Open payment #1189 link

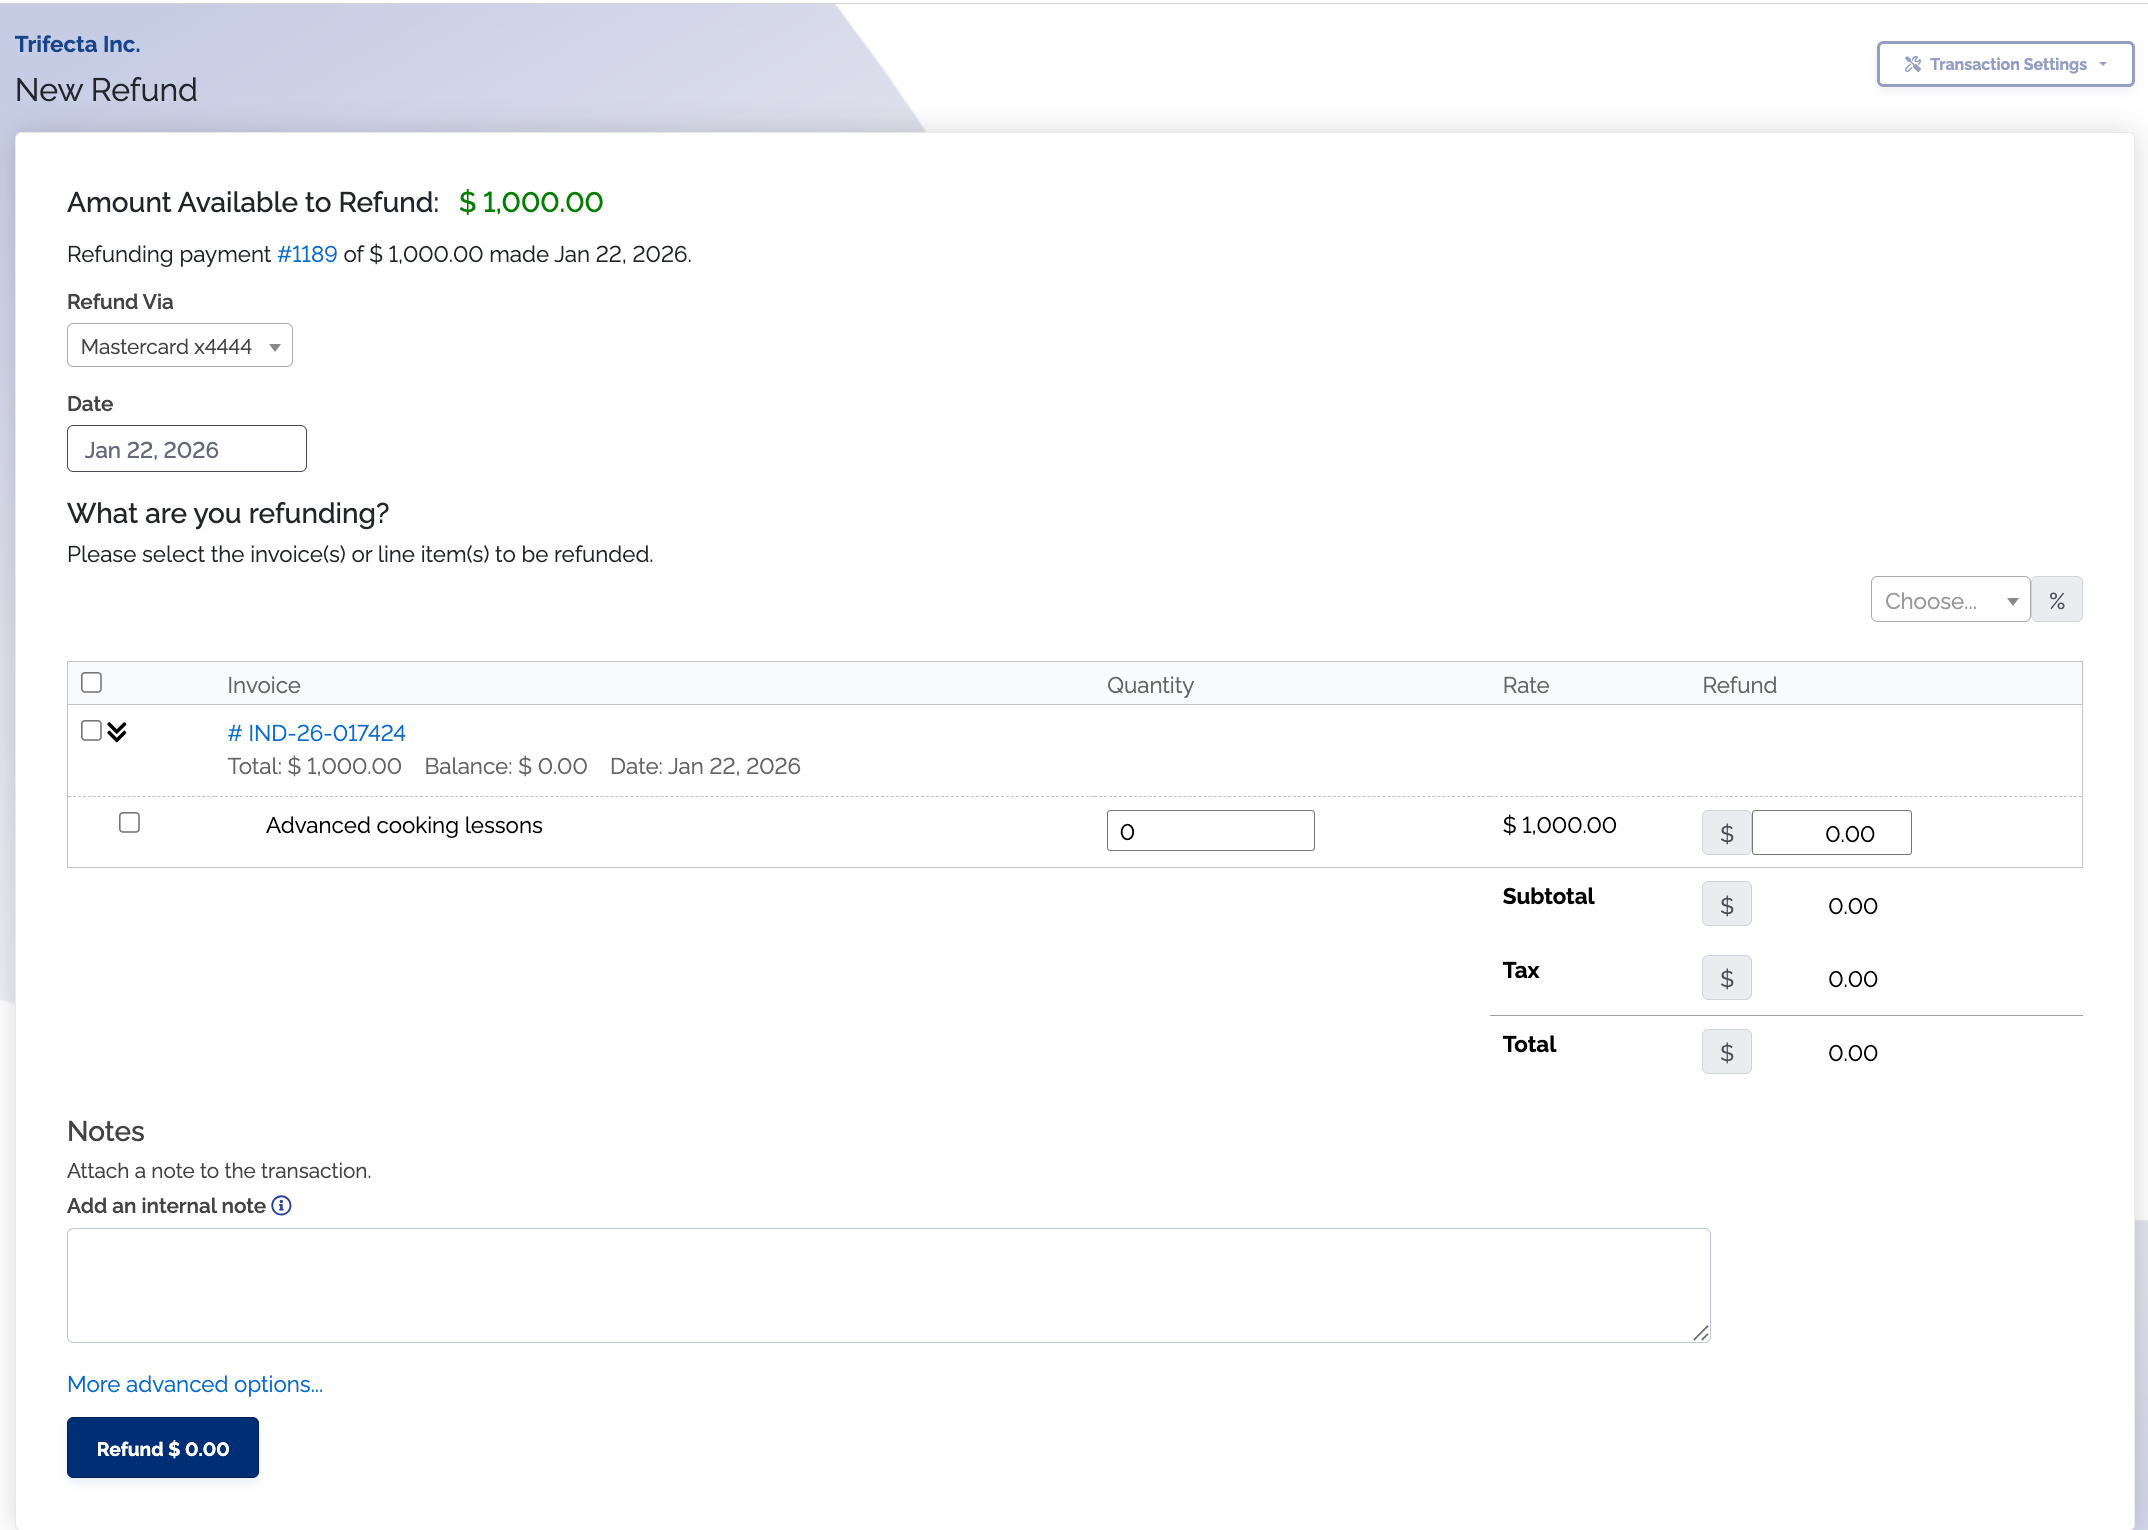point(307,254)
